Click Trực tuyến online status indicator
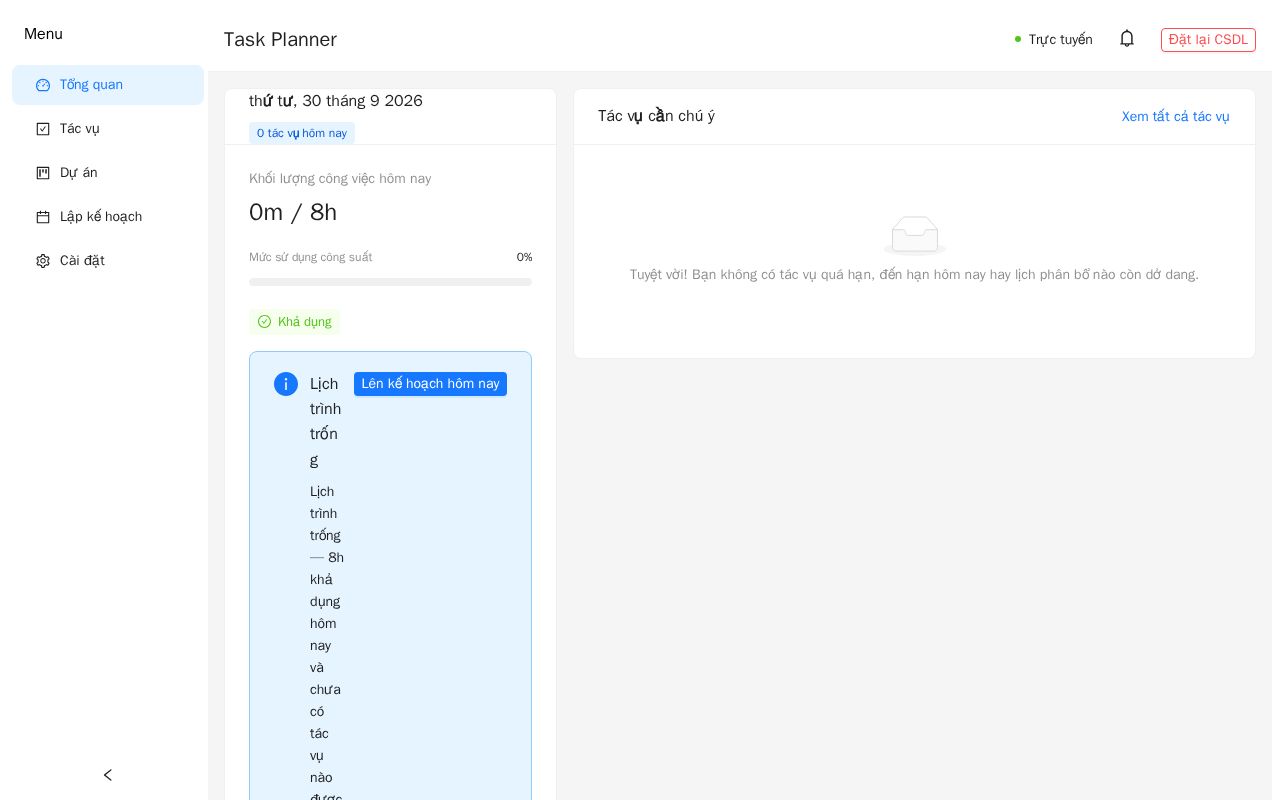1280x800 pixels. coord(1054,40)
